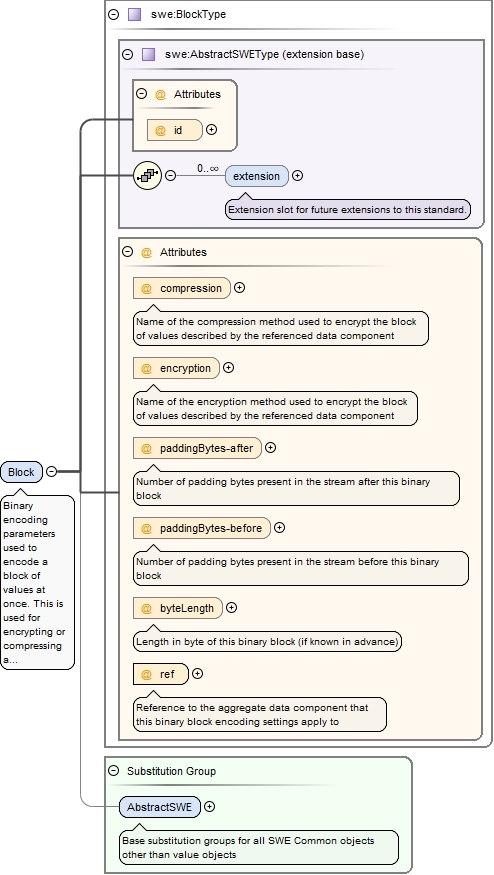This screenshot has height=875, width=494.
Task: Click the @ icon on the id attribute
Action: 160,130
